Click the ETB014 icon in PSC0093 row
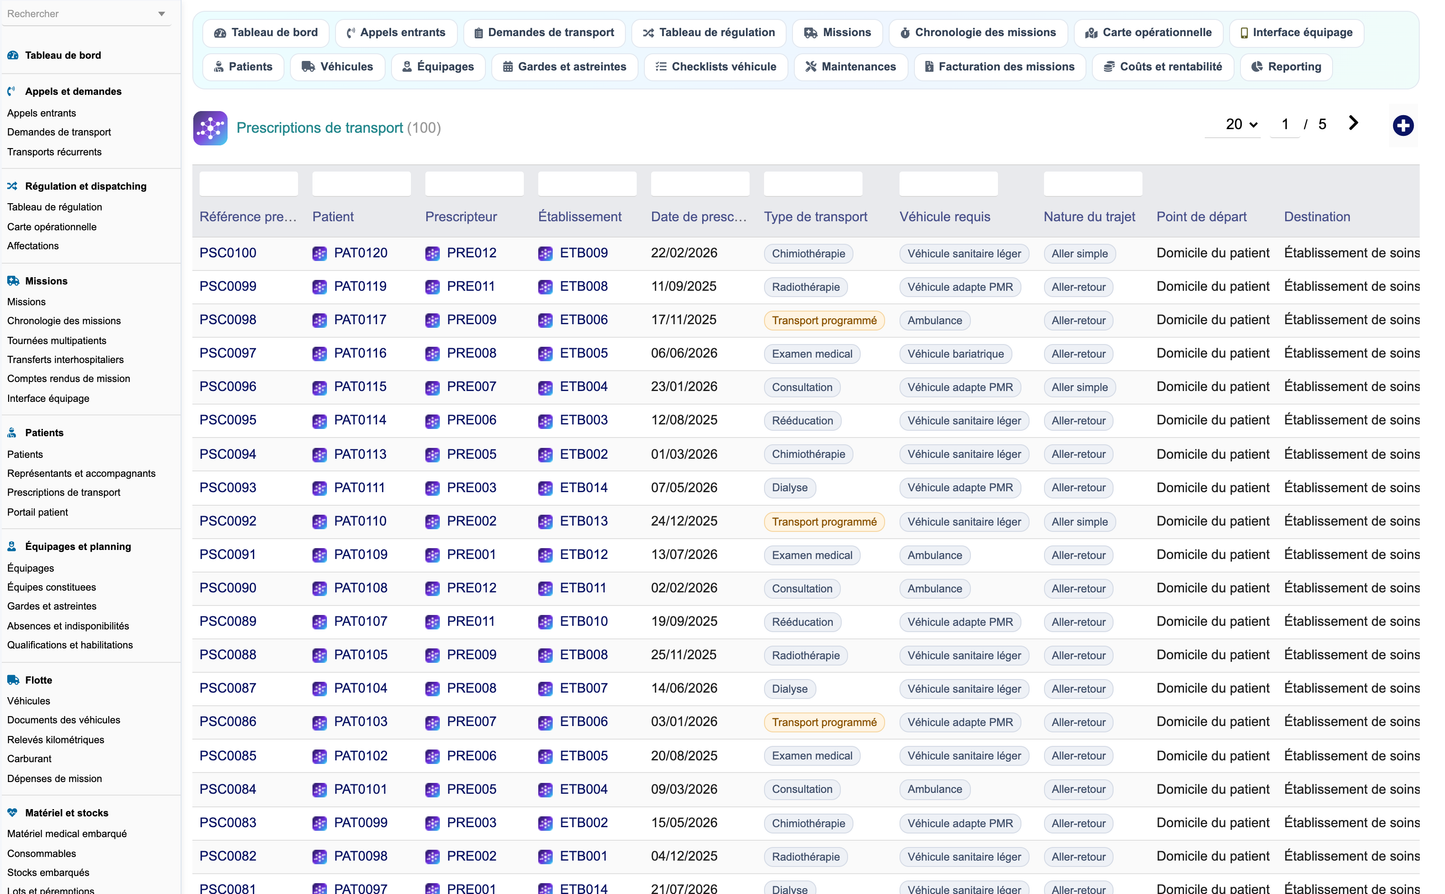The height and width of the screenshot is (894, 1445). pos(545,488)
